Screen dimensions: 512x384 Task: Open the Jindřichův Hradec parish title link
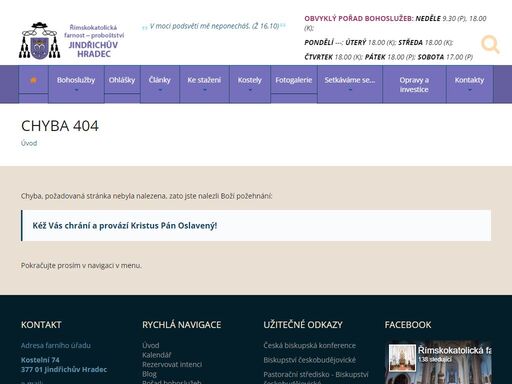click(x=94, y=41)
